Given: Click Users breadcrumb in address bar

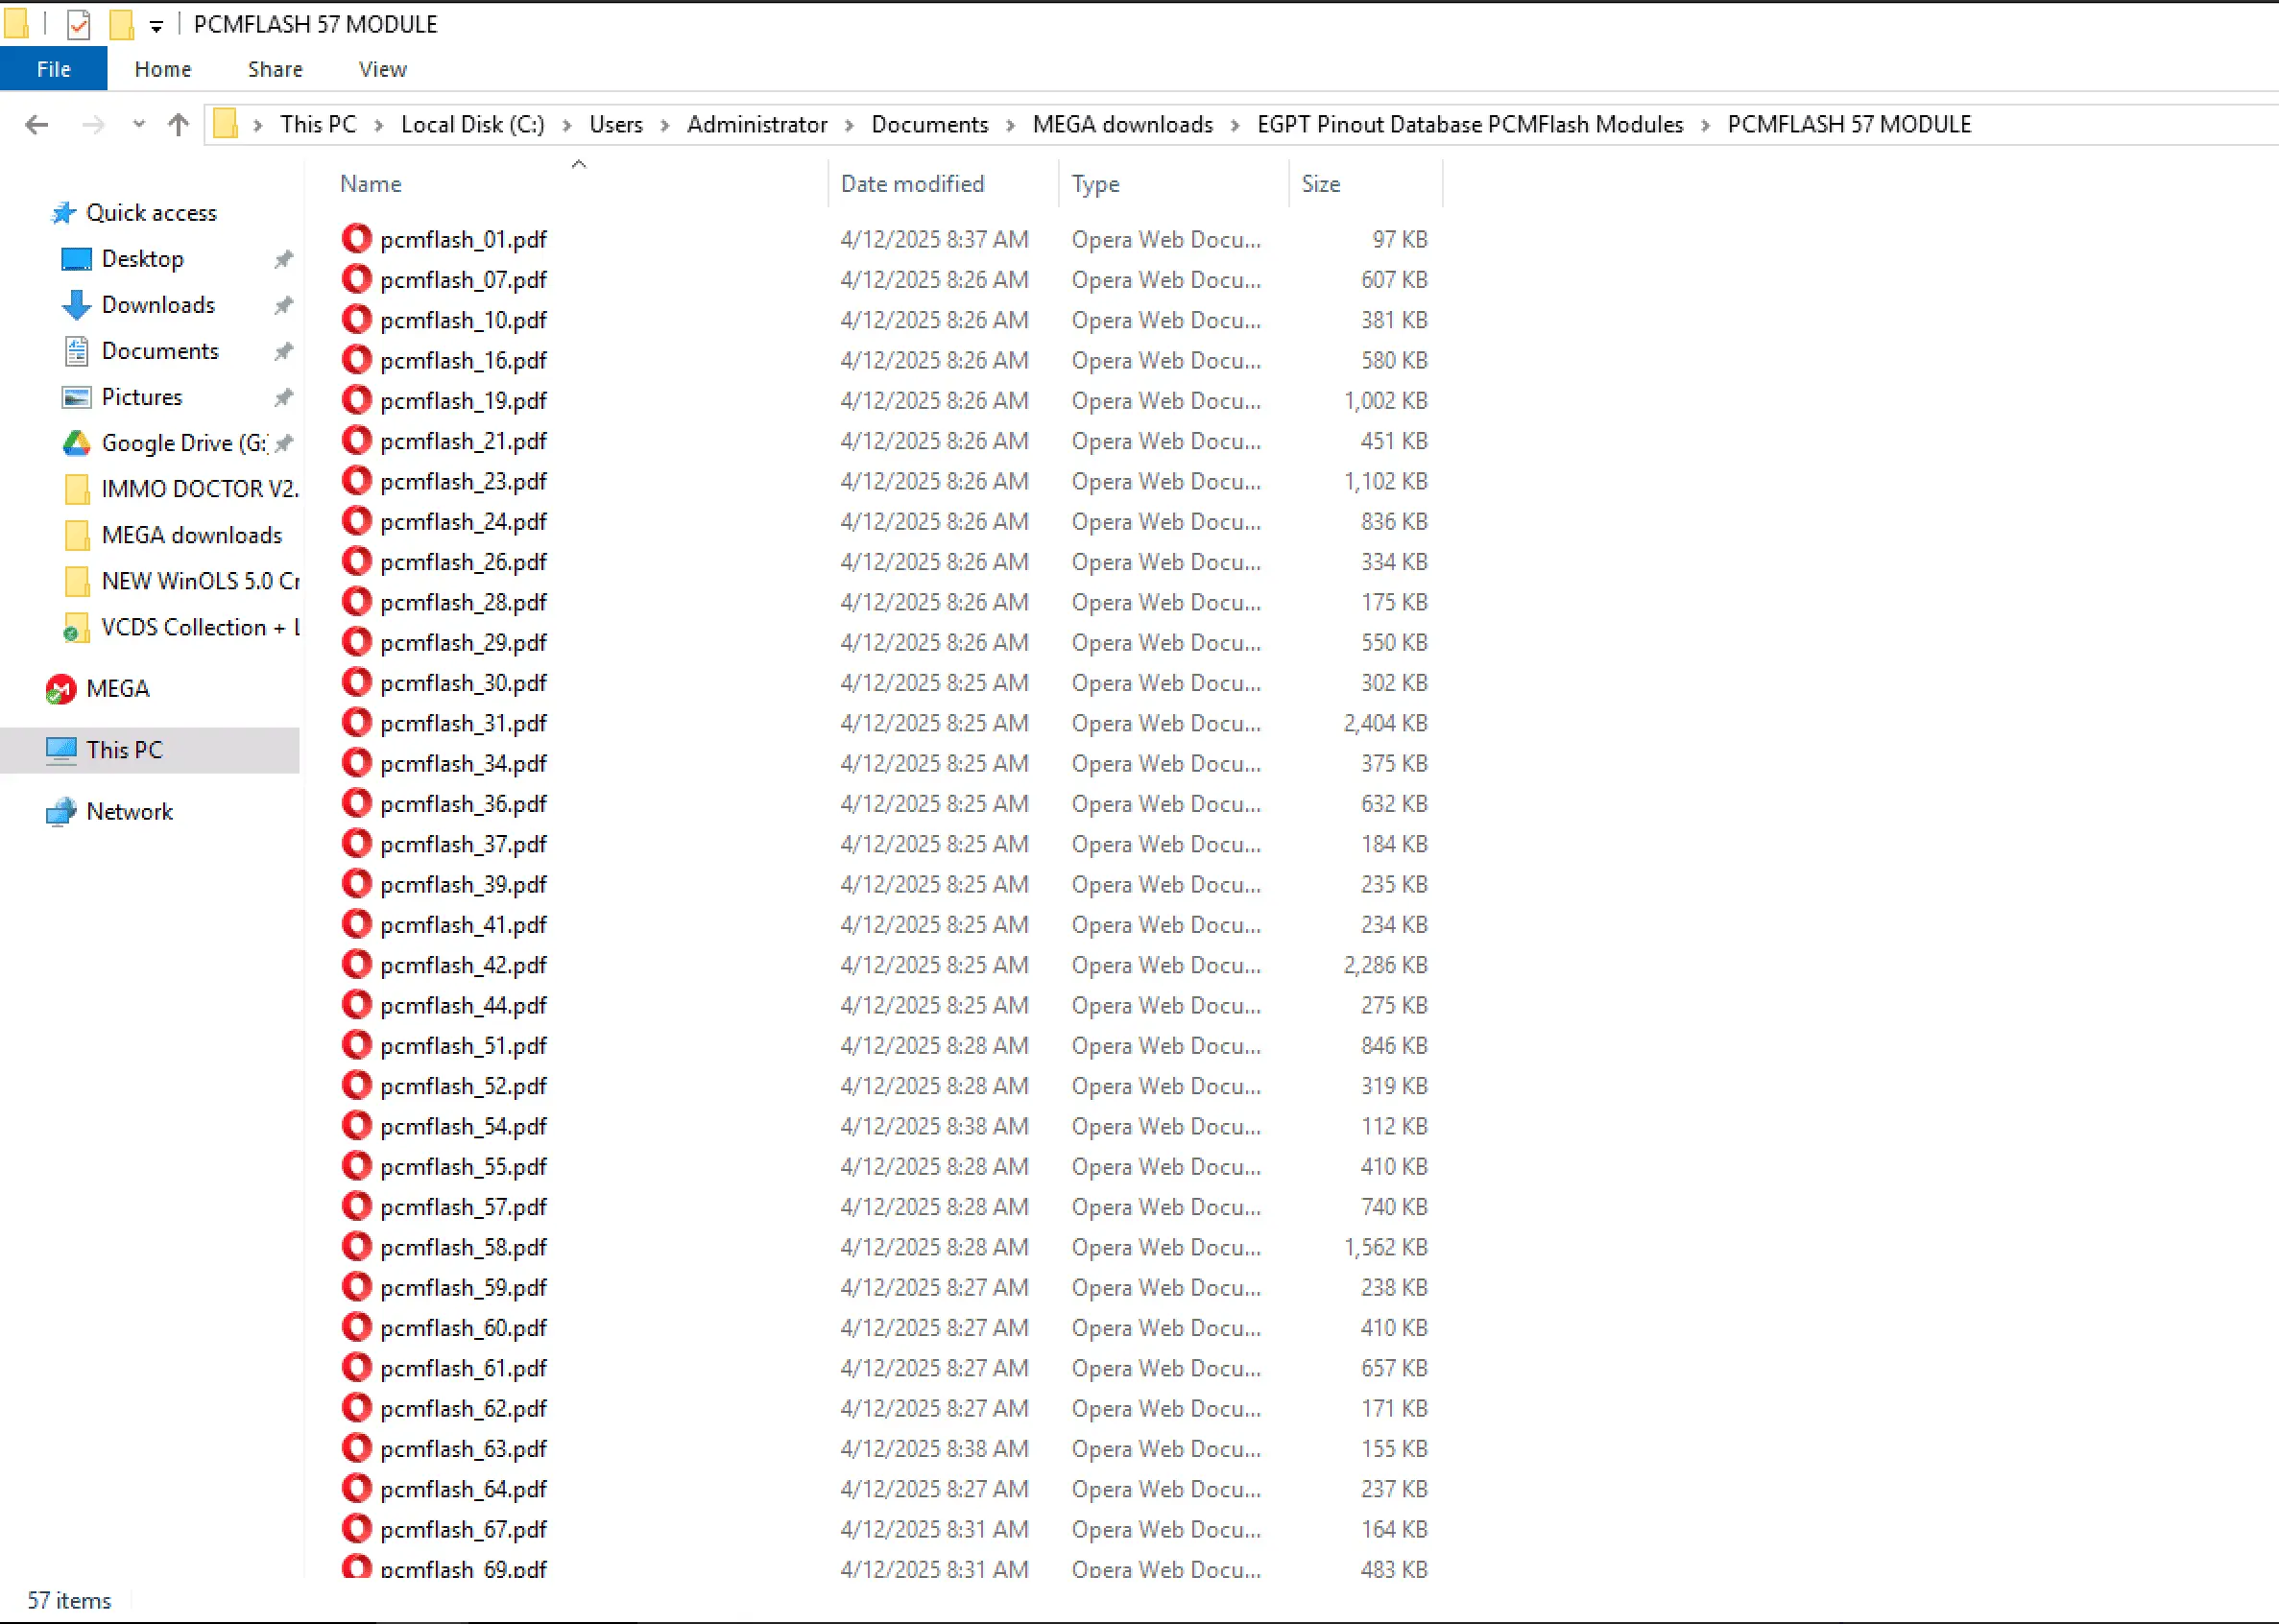Looking at the screenshot, I should point(616,124).
